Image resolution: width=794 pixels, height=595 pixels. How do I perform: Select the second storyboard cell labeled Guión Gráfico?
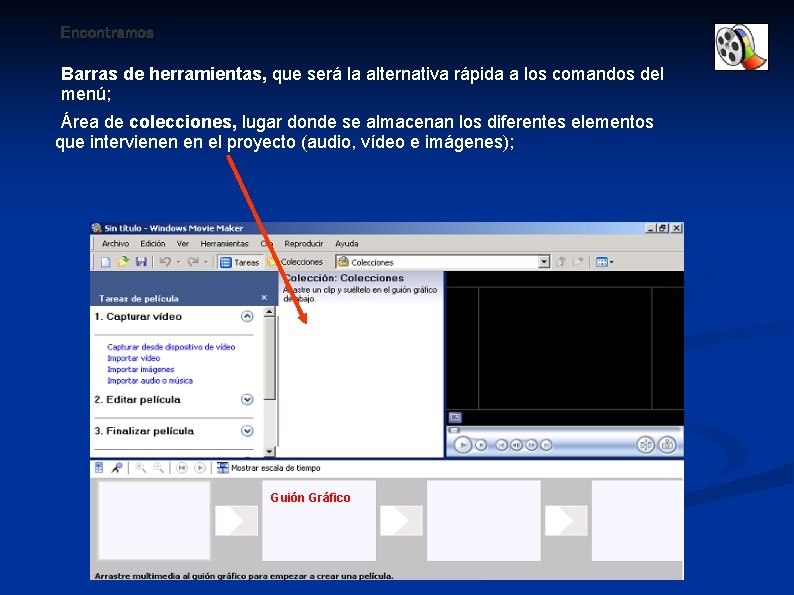319,521
